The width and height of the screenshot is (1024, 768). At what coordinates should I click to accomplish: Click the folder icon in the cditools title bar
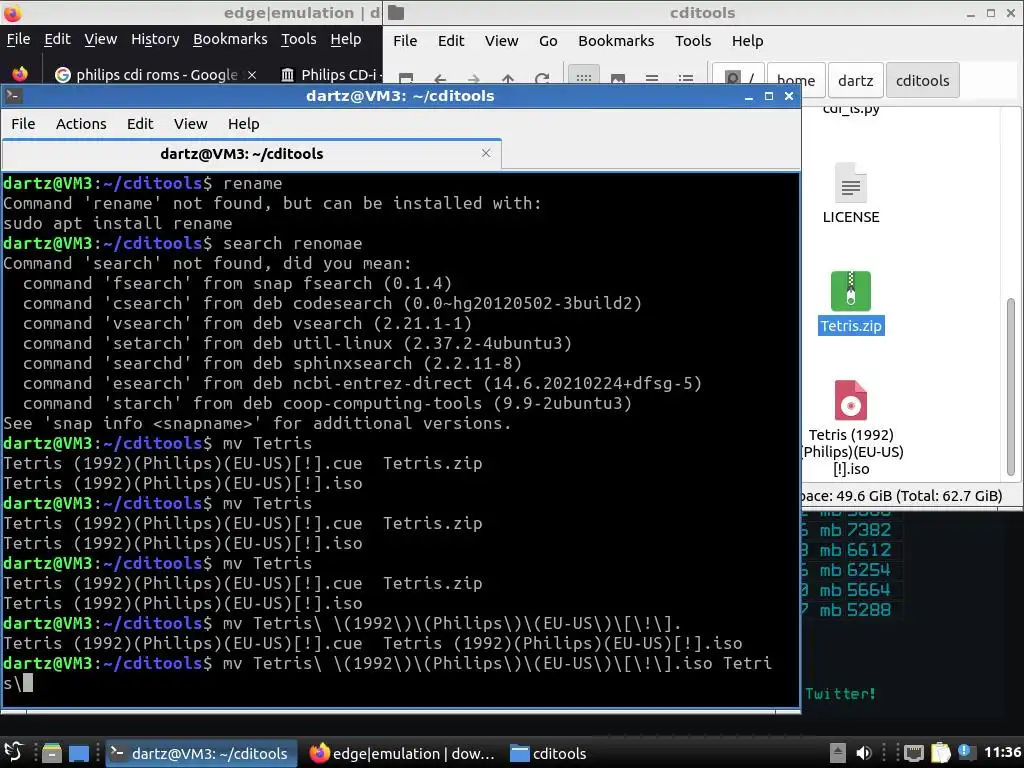(x=396, y=12)
